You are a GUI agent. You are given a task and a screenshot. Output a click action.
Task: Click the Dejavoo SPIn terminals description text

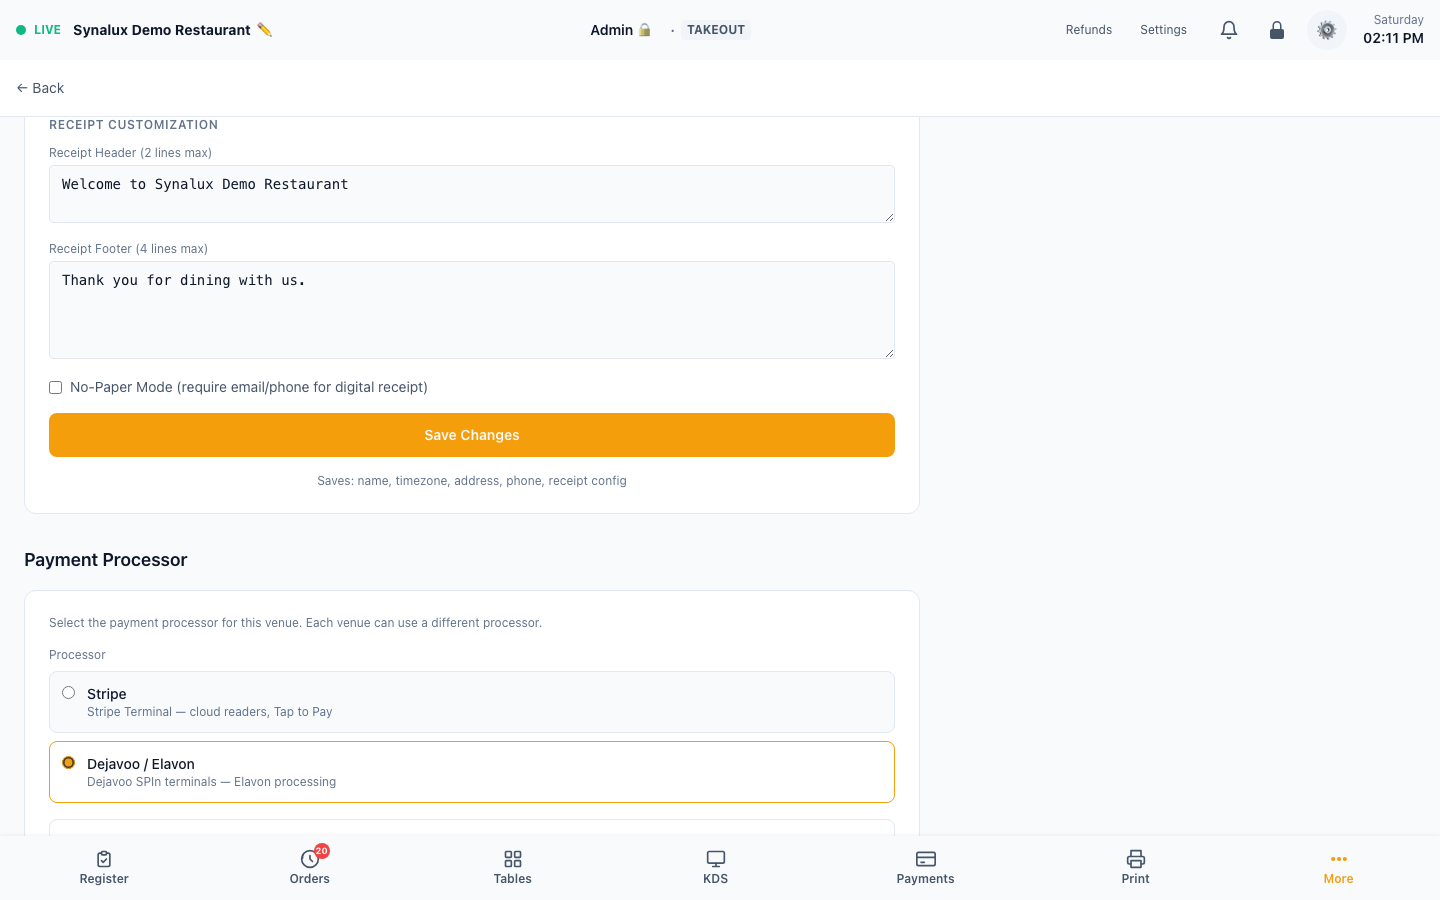click(x=212, y=782)
